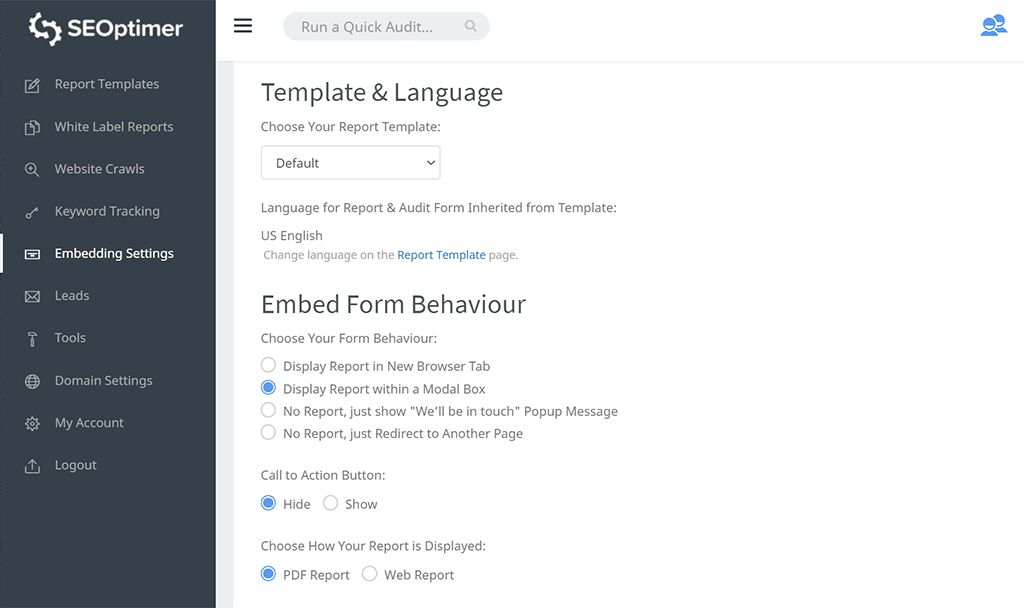This screenshot has width=1024, height=608.
Task: Select the Web Report display option
Action: coord(370,575)
